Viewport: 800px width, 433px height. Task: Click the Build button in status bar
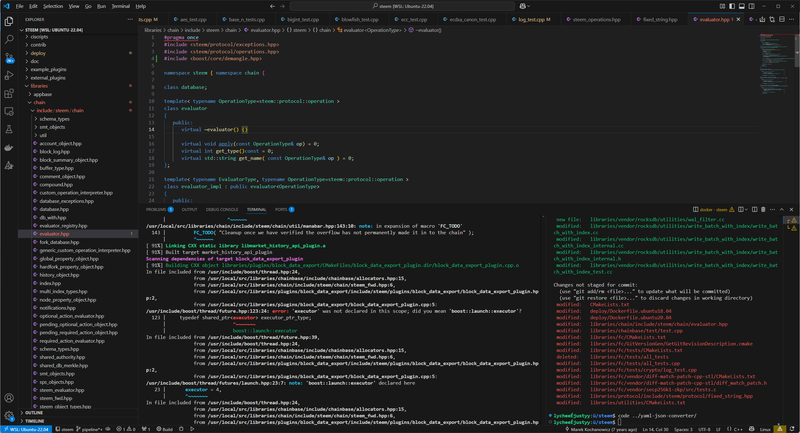click(164, 429)
